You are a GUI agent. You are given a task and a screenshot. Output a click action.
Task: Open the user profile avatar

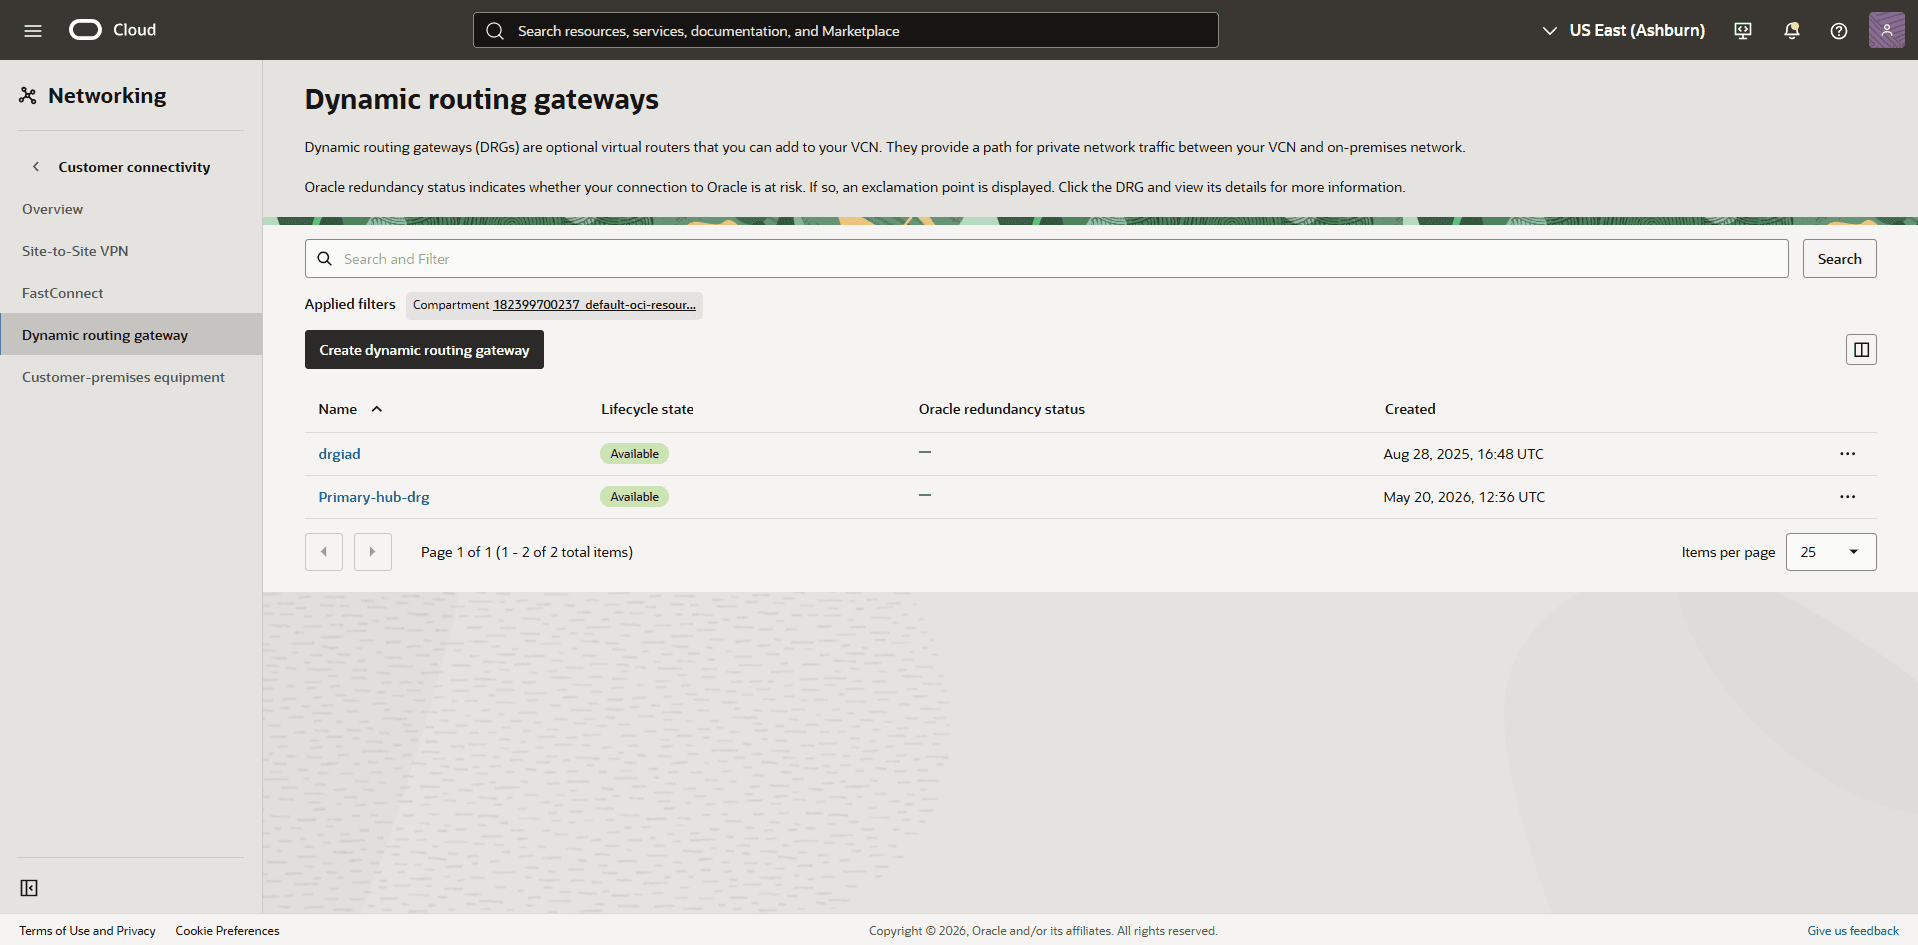[x=1886, y=30]
